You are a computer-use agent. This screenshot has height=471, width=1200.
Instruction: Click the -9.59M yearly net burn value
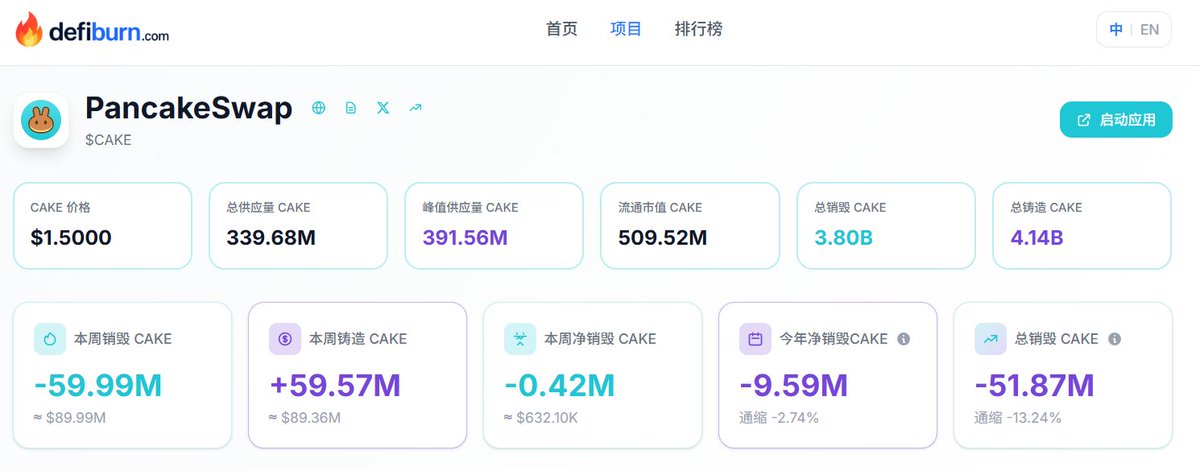pyautogui.click(x=794, y=385)
